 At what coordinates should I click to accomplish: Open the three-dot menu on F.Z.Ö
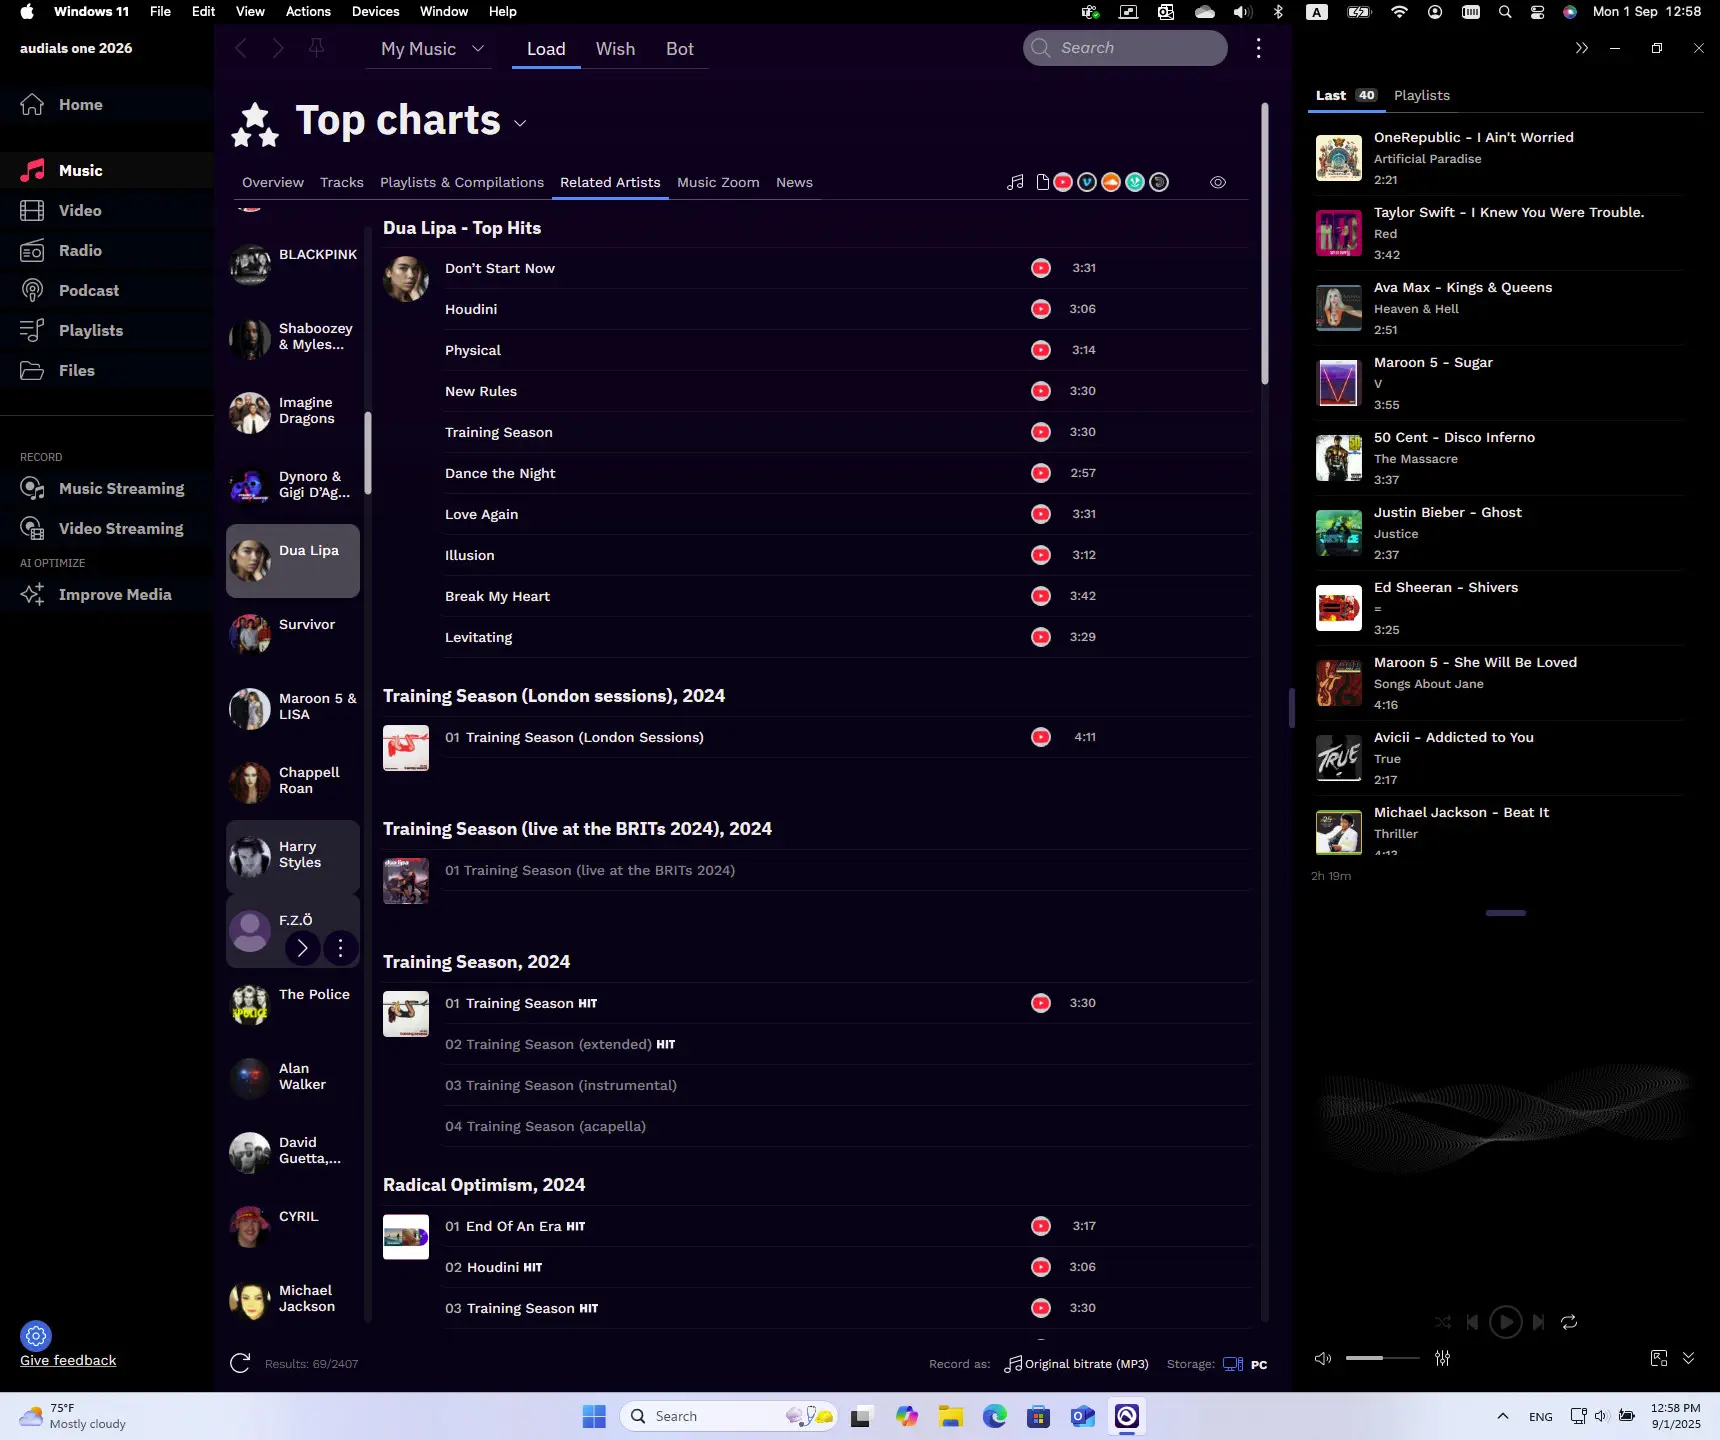pyautogui.click(x=340, y=948)
